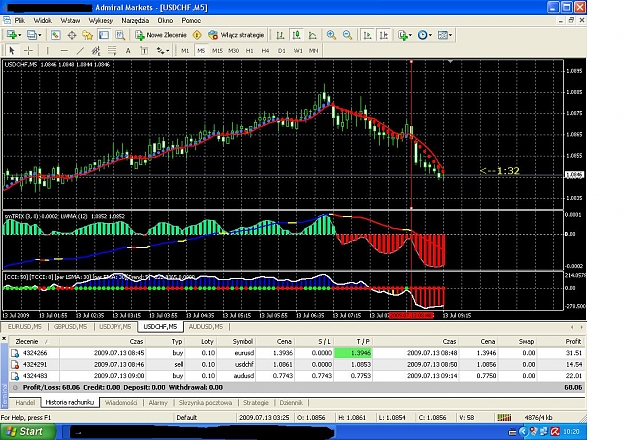The width and height of the screenshot is (625, 440).
Task: Expand the Periods dropdown arrow
Action: (430, 35)
